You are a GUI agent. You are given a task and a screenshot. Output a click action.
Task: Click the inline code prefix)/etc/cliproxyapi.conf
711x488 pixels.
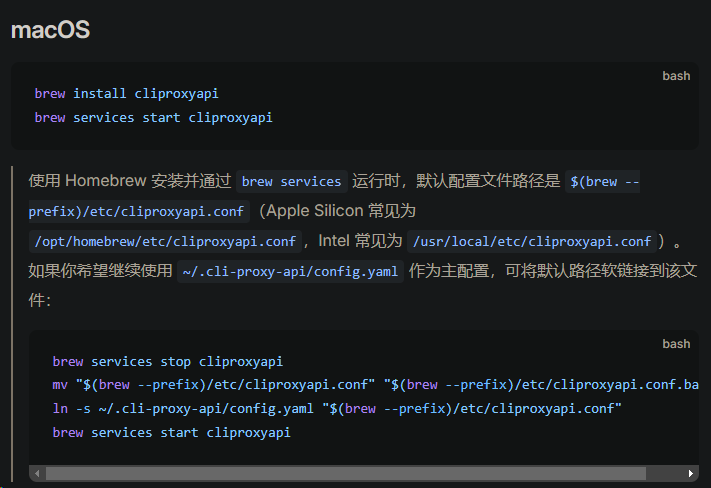click(x=139, y=212)
